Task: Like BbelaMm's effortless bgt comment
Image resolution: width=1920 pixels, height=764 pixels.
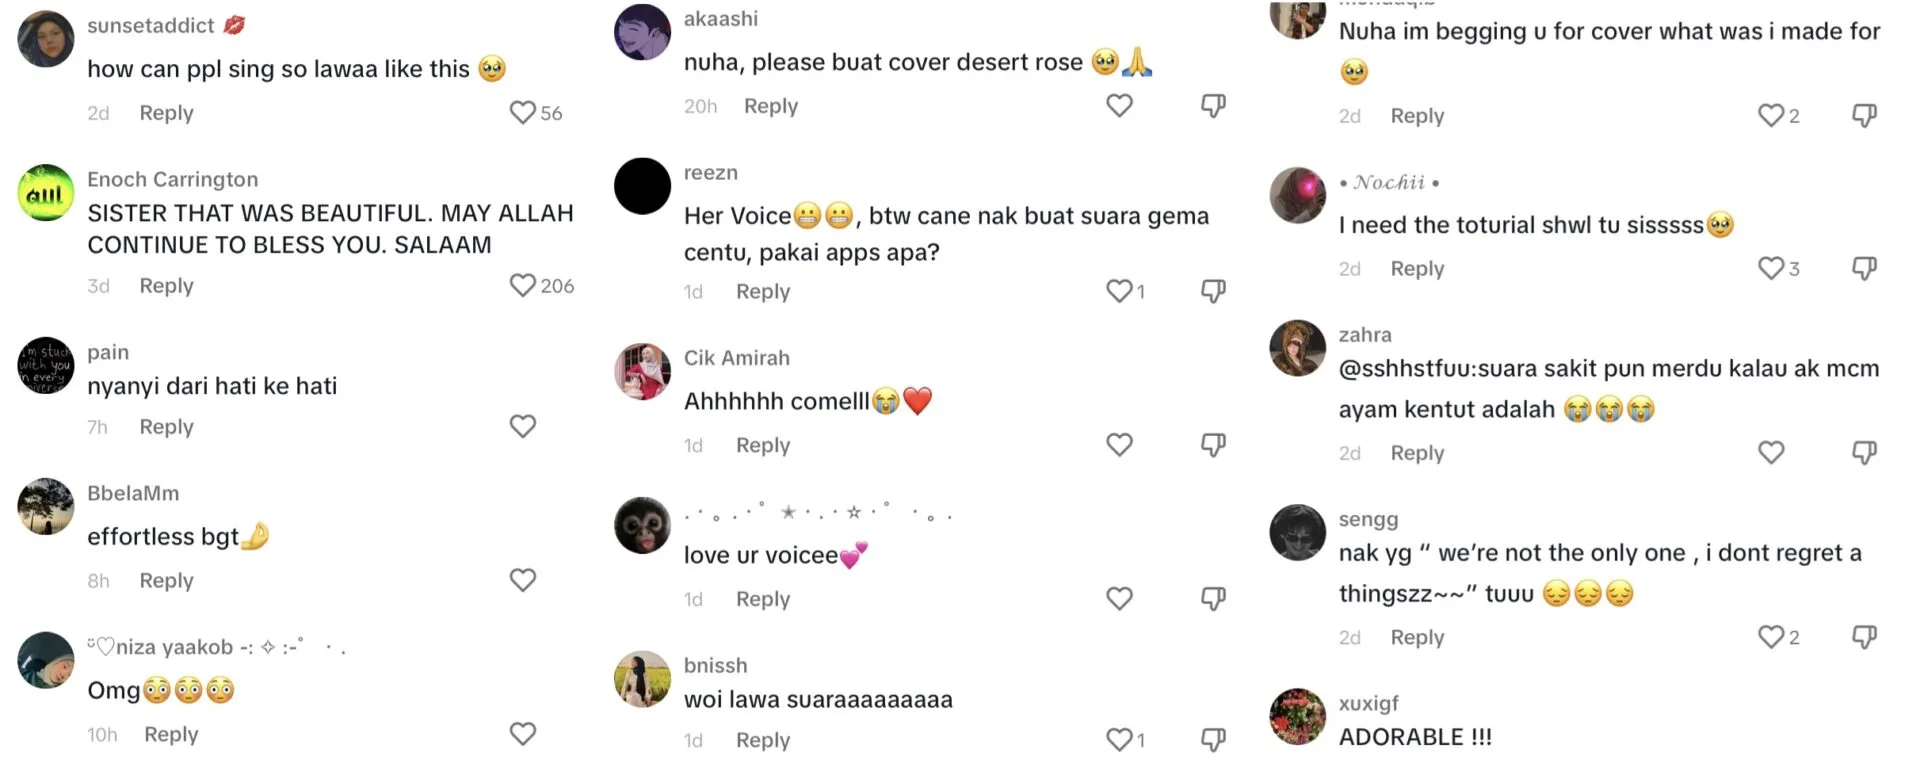Action: 522,580
